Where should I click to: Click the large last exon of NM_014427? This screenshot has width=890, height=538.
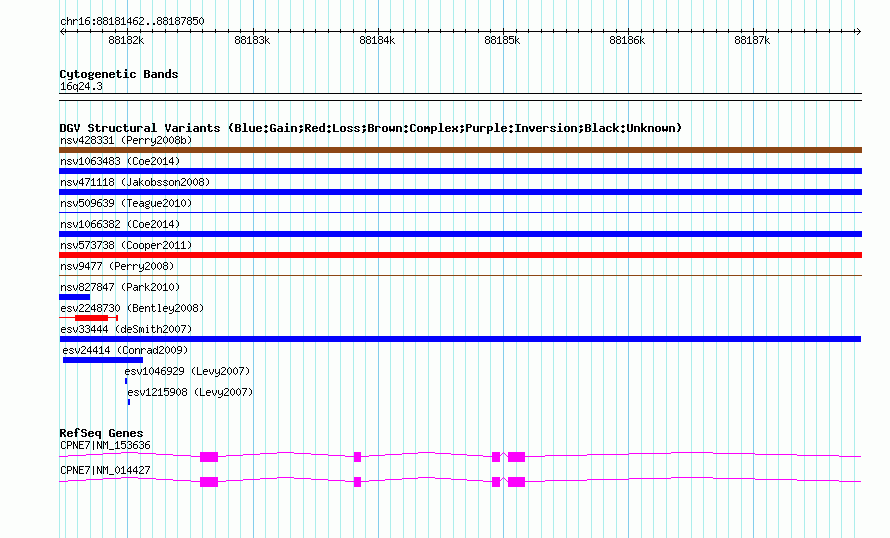(517, 482)
